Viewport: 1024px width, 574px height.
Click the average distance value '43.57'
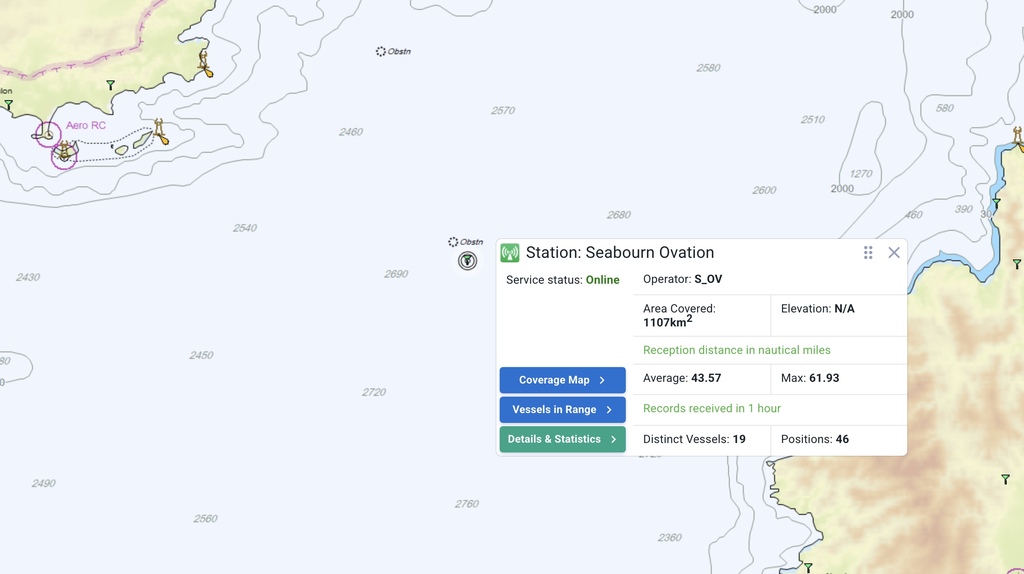[706, 378]
